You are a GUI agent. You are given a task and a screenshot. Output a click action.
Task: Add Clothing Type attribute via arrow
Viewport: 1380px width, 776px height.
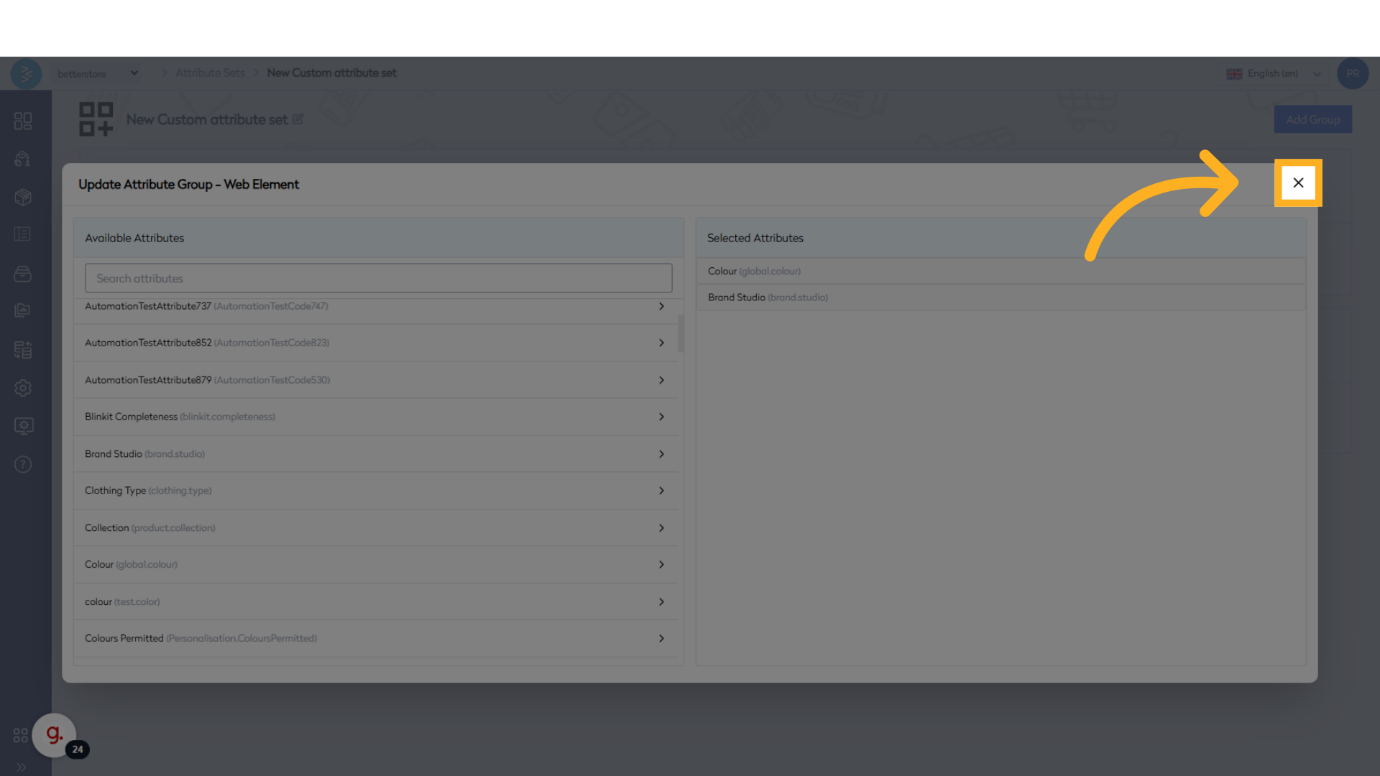pos(661,491)
